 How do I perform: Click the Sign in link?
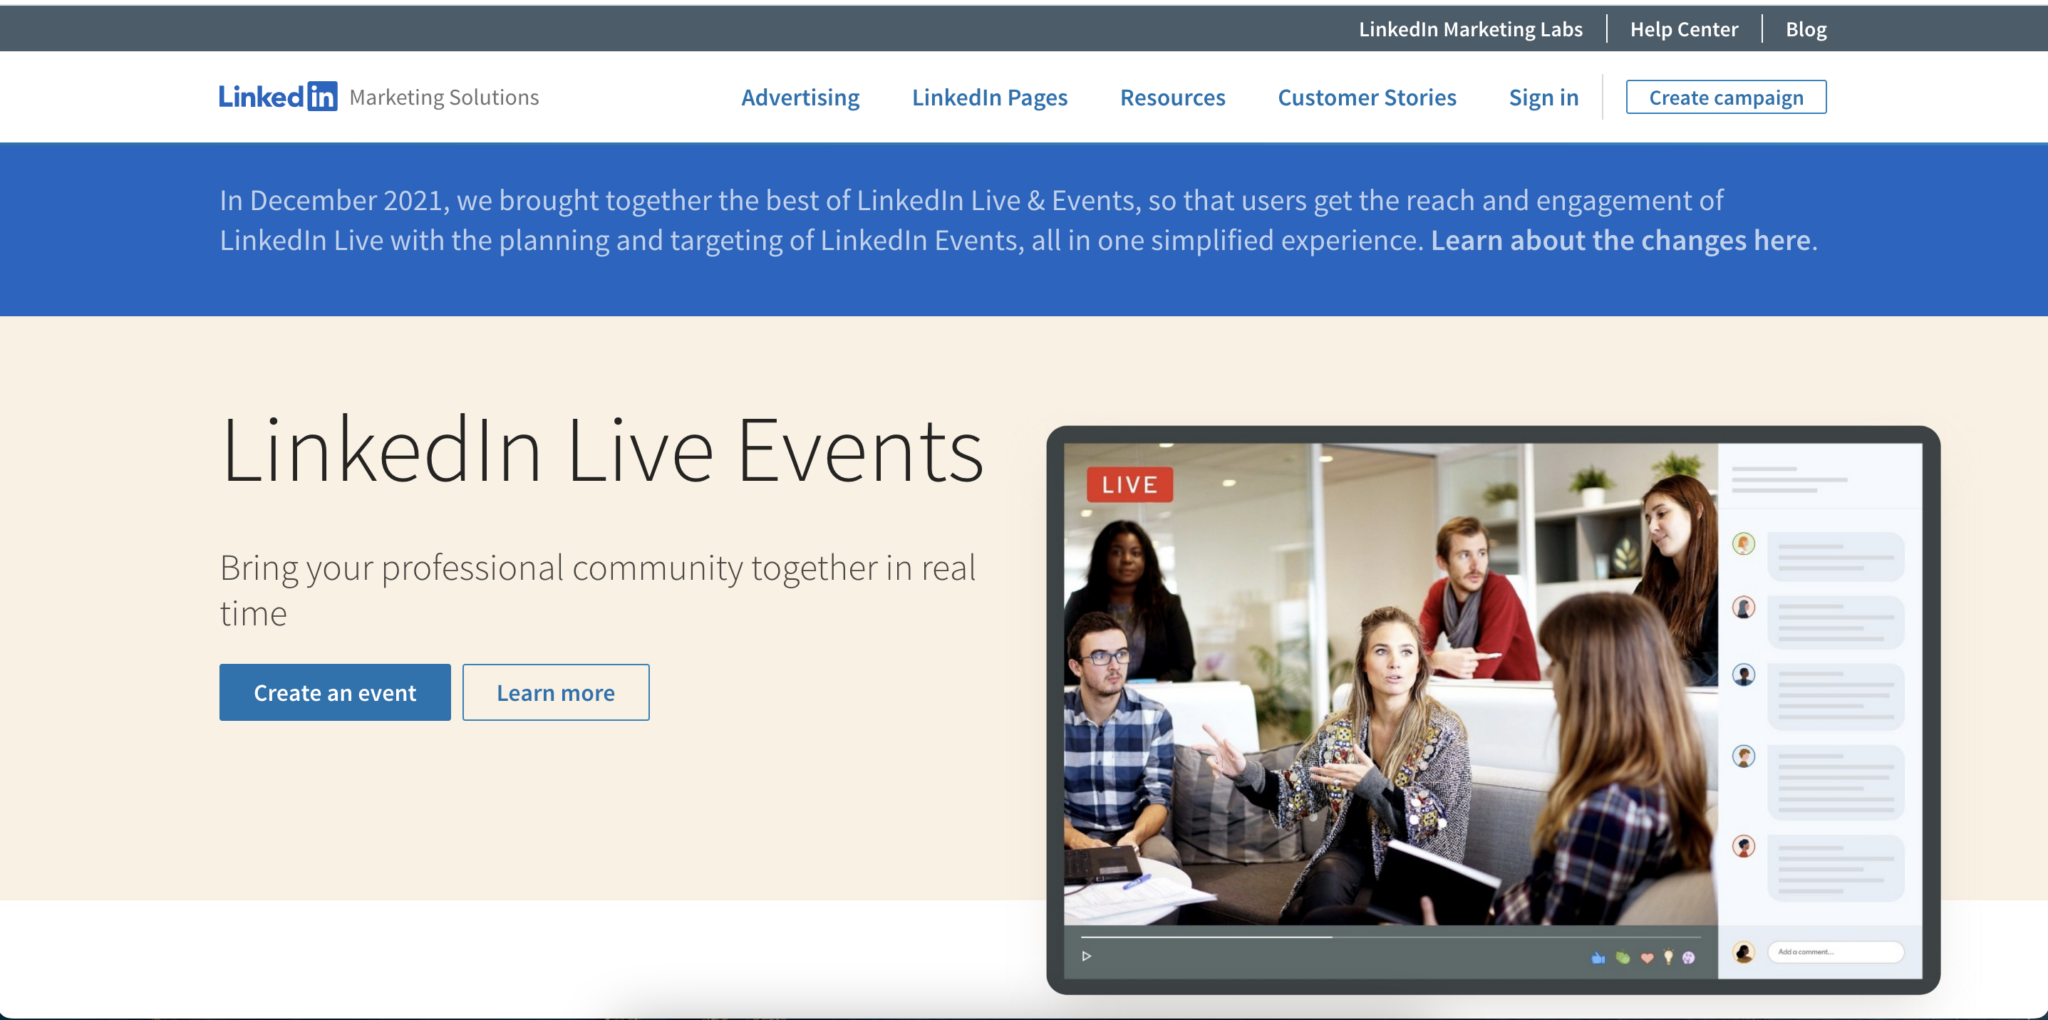(x=1544, y=98)
